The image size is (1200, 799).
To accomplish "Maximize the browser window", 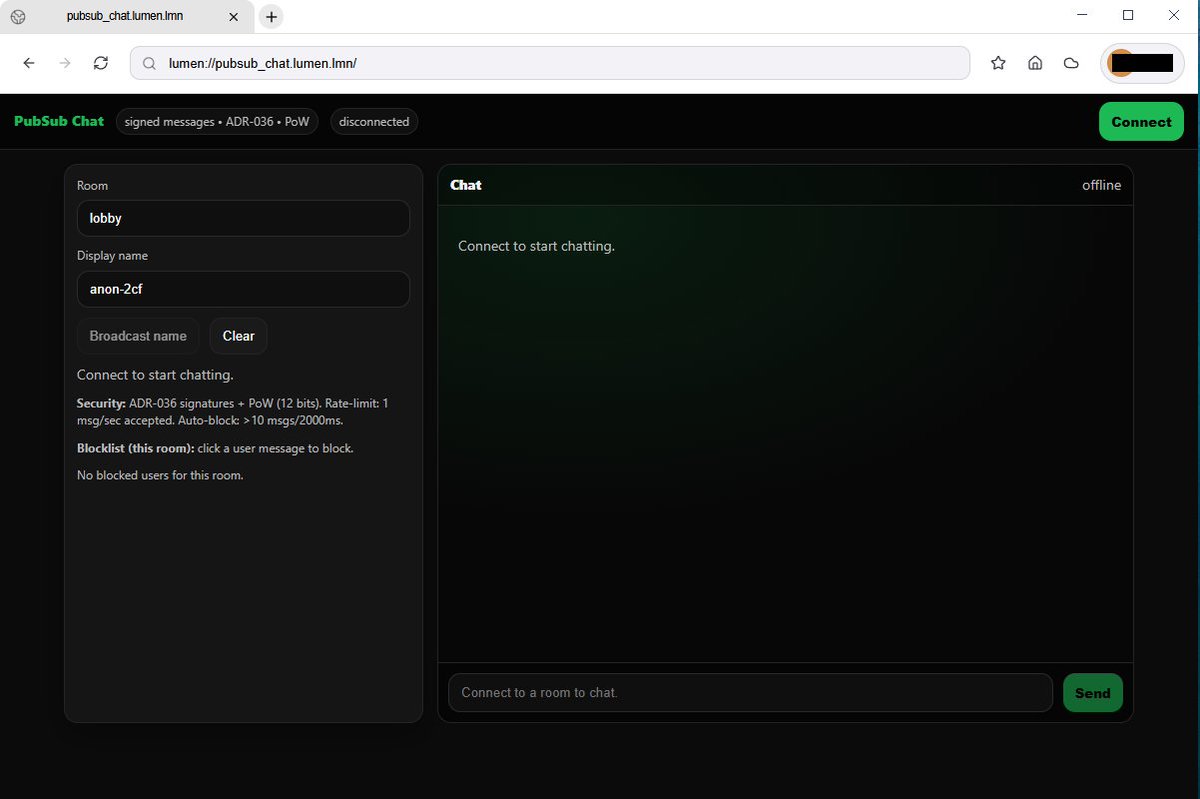I will pyautogui.click(x=1128, y=15).
